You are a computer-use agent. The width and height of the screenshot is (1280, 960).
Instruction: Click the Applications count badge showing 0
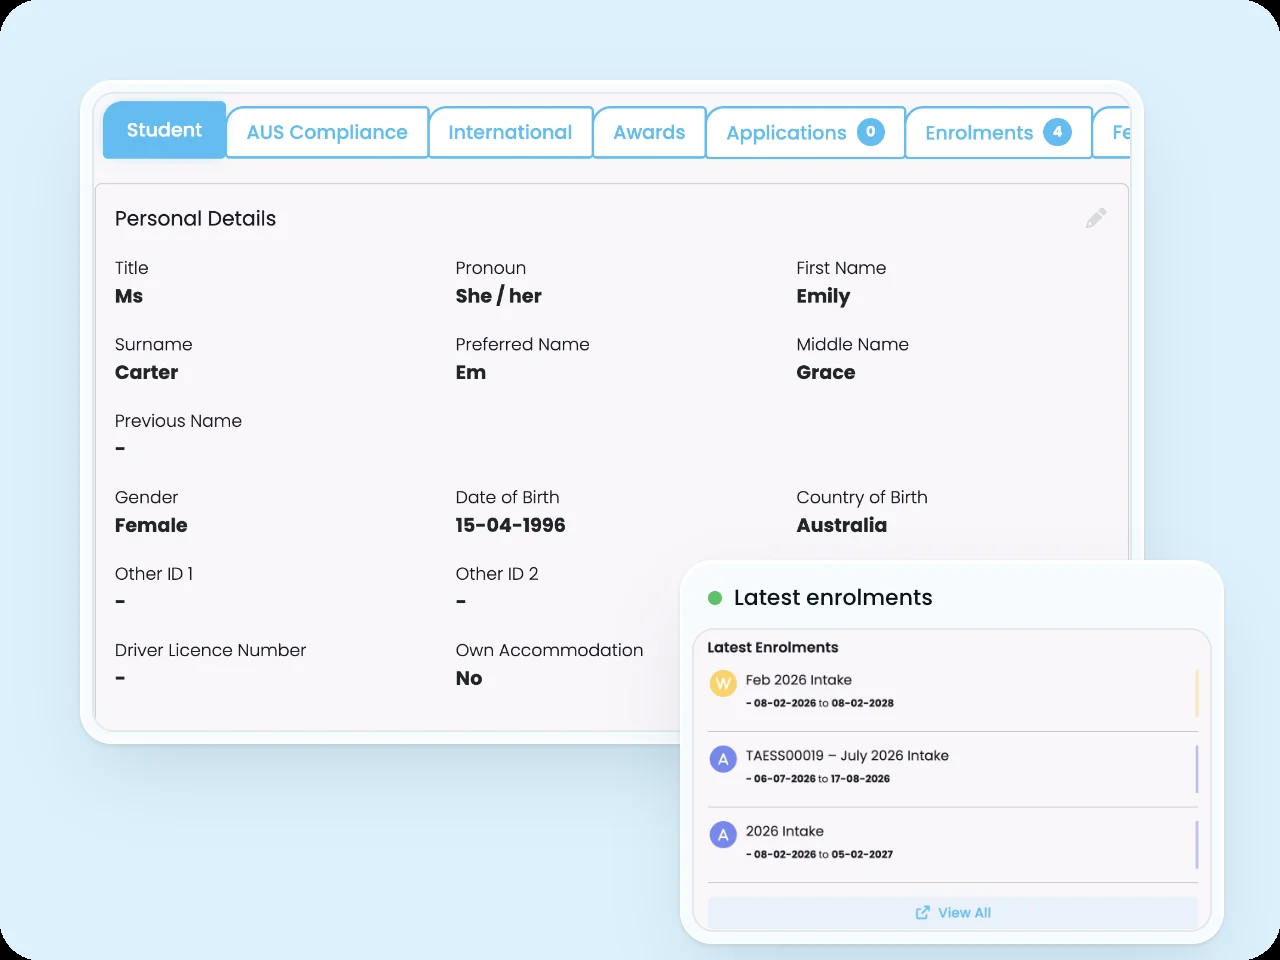click(871, 132)
